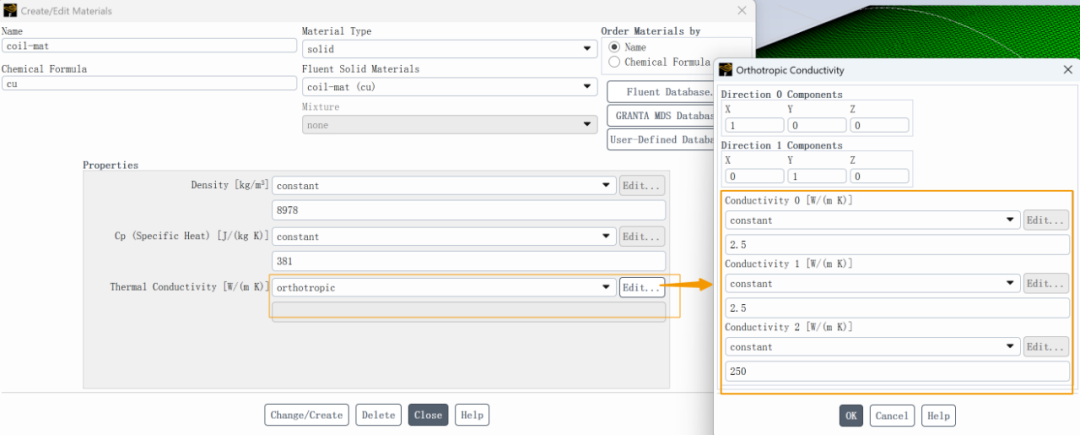Click the Direction 1 Y component field
This screenshot has height=435, width=1080.
(817, 176)
